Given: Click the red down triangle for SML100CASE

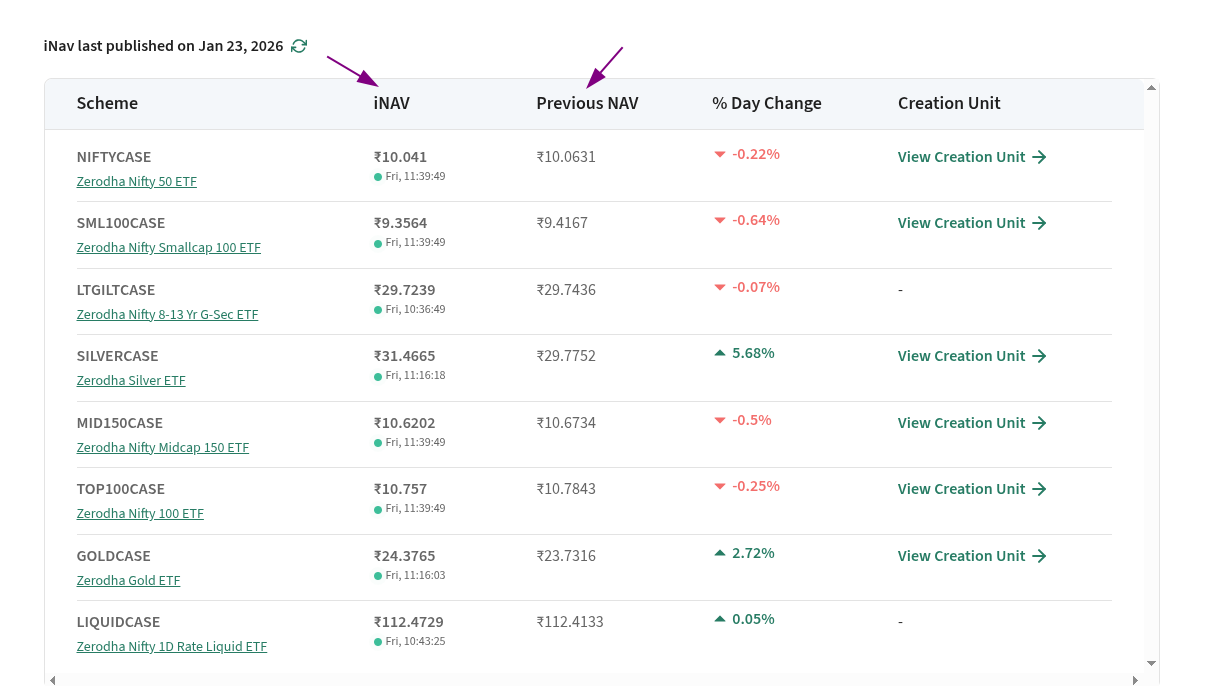Looking at the screenshot, I should click(719, 220).
